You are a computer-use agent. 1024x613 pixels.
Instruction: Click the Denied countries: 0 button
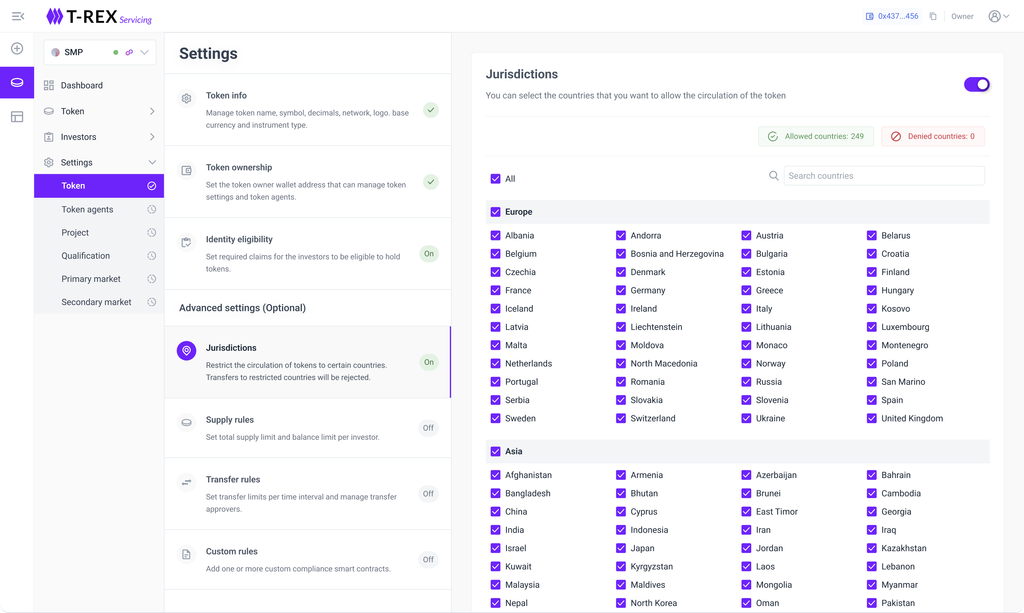[x=932, y=136]
